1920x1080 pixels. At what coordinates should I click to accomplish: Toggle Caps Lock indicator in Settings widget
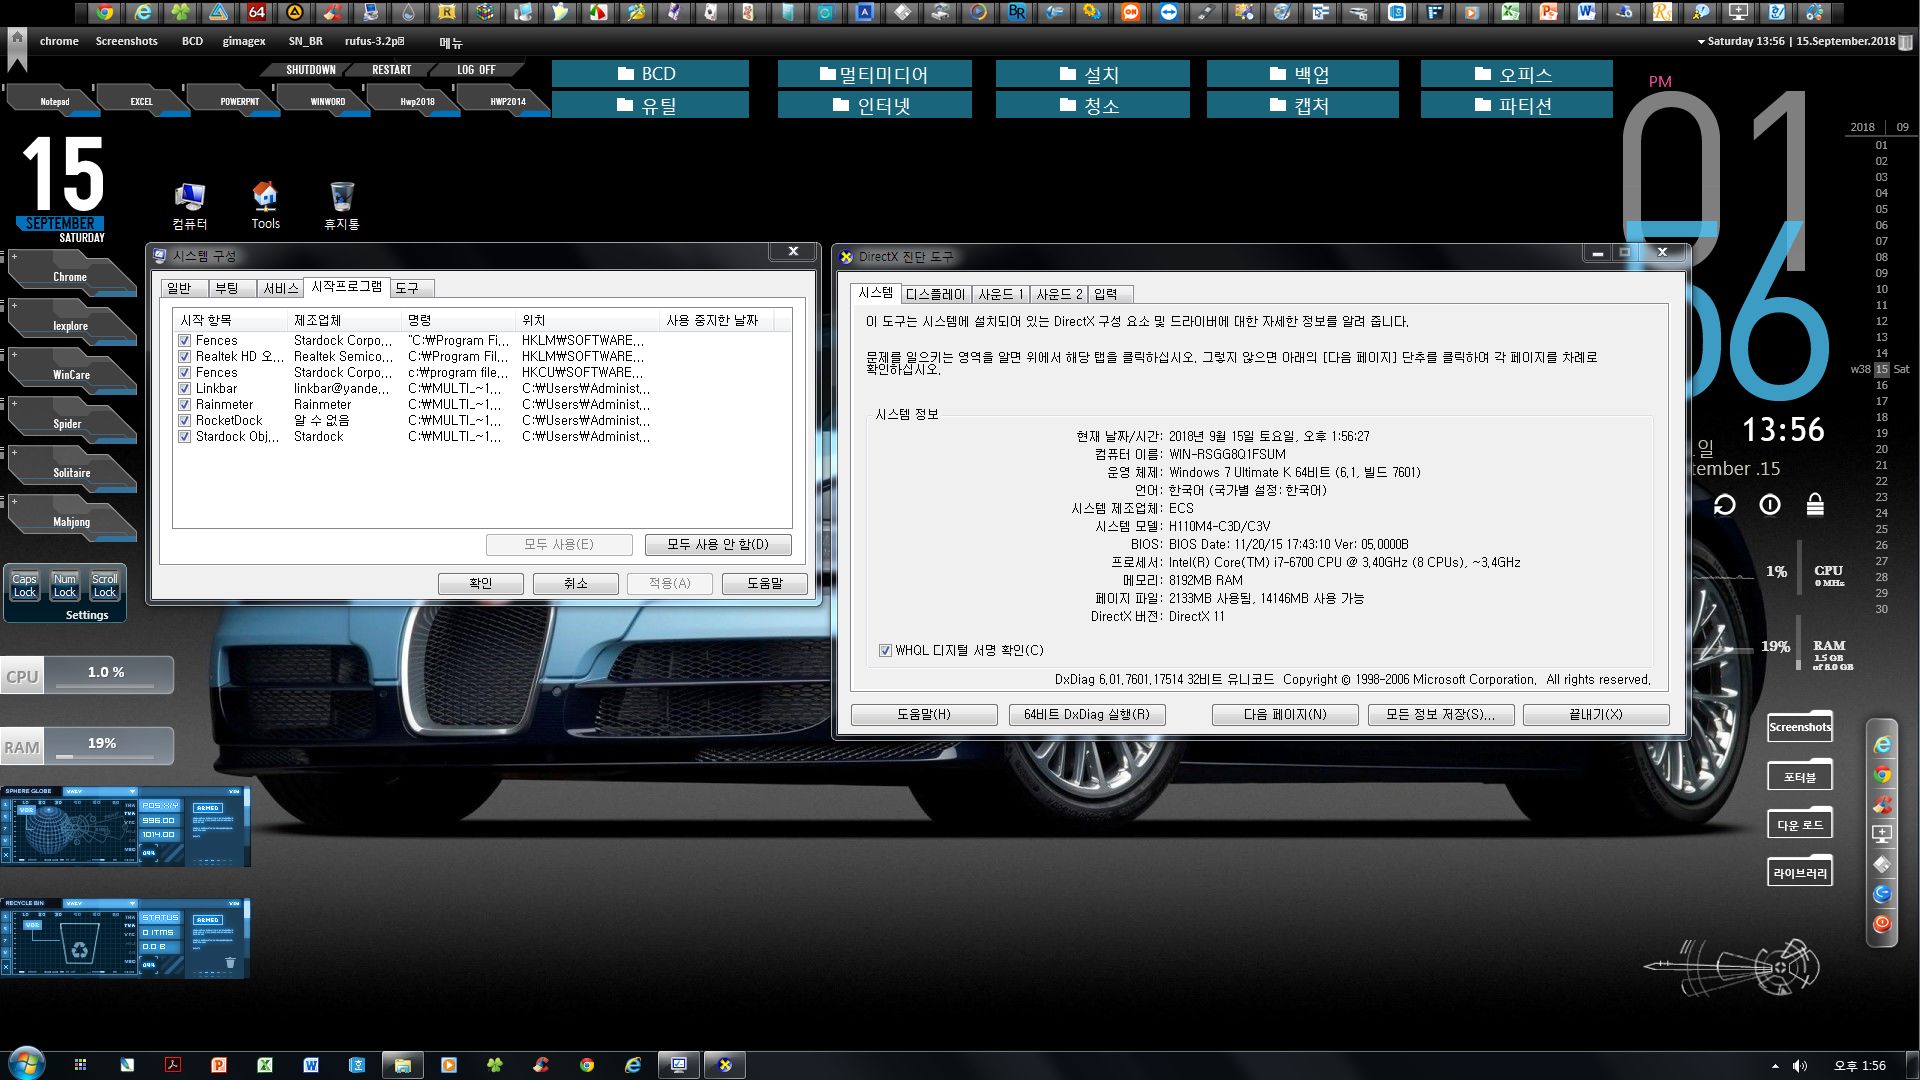(24, 586)
